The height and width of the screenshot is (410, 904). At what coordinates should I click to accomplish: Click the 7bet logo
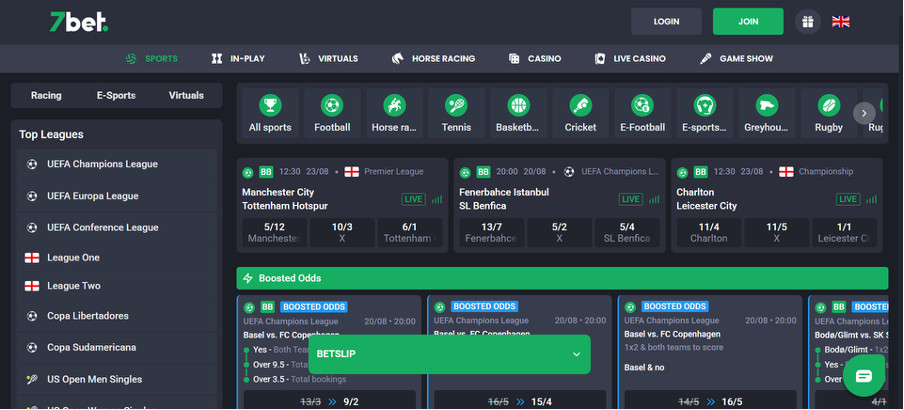78,21
